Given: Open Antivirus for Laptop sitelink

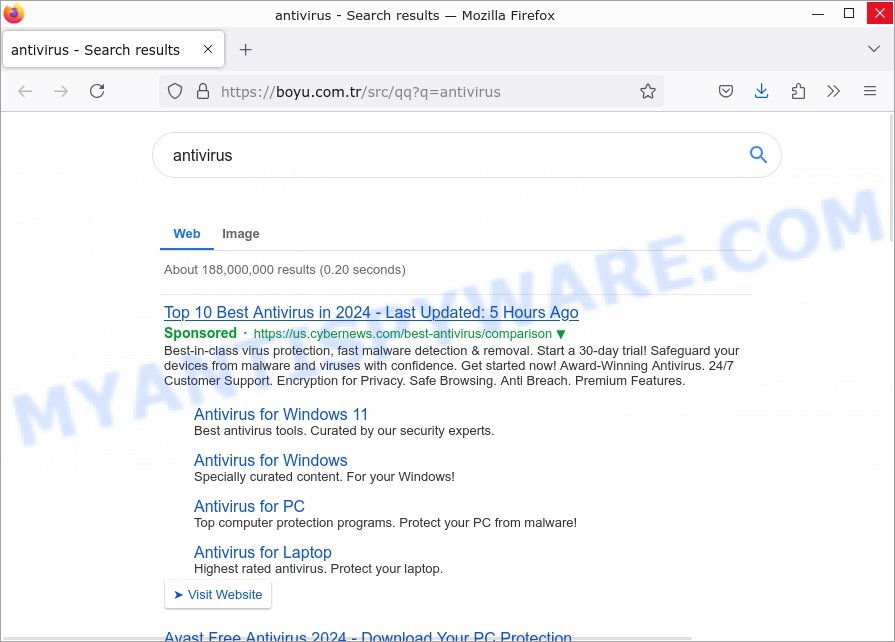Looking at the screenshot, I should 263,552.
